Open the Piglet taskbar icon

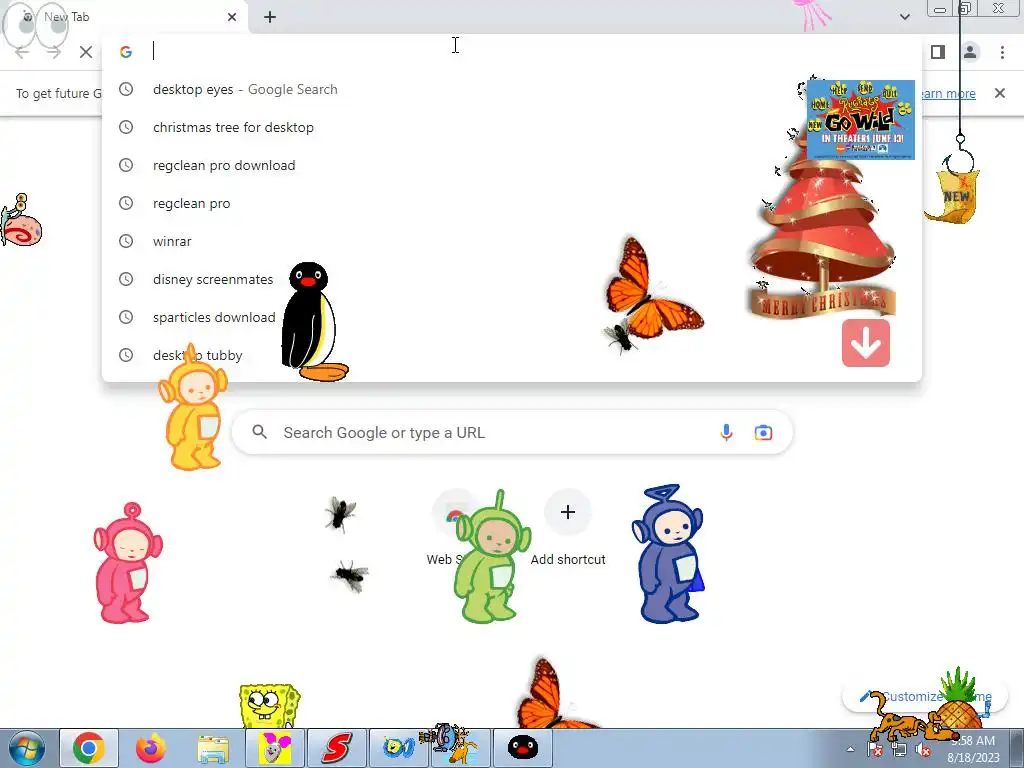pyautogui.click(x=275, y=748)
